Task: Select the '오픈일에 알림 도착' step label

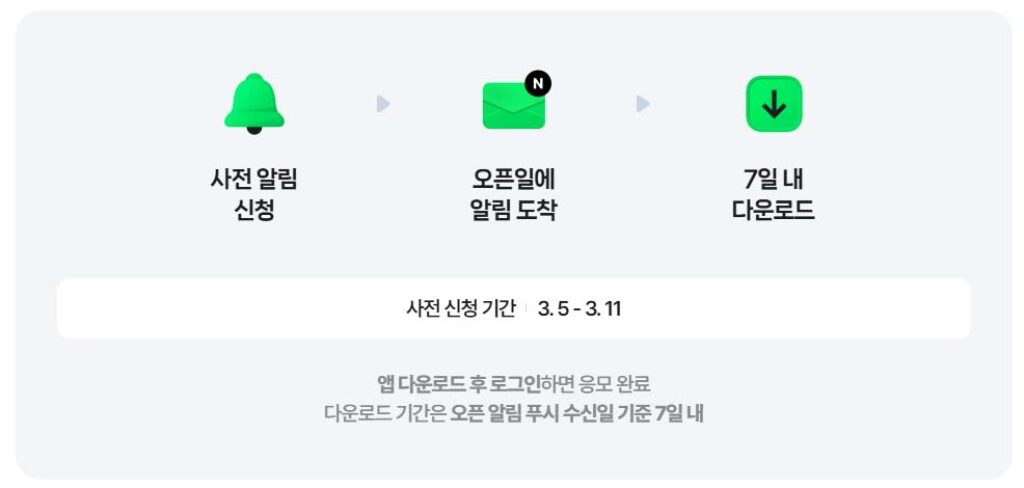Action: pyautogui.click(x=513, y=195)
